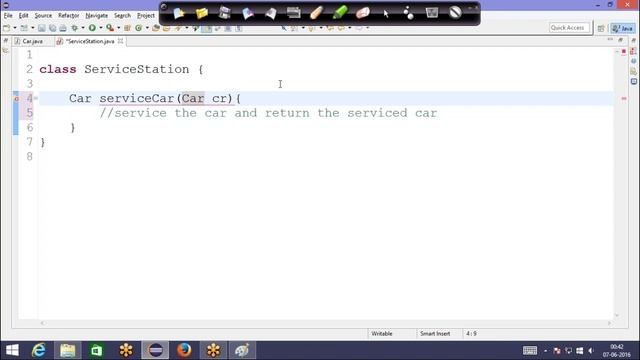Click the Windows Start button
640x360 pixels.
(12, 350)
